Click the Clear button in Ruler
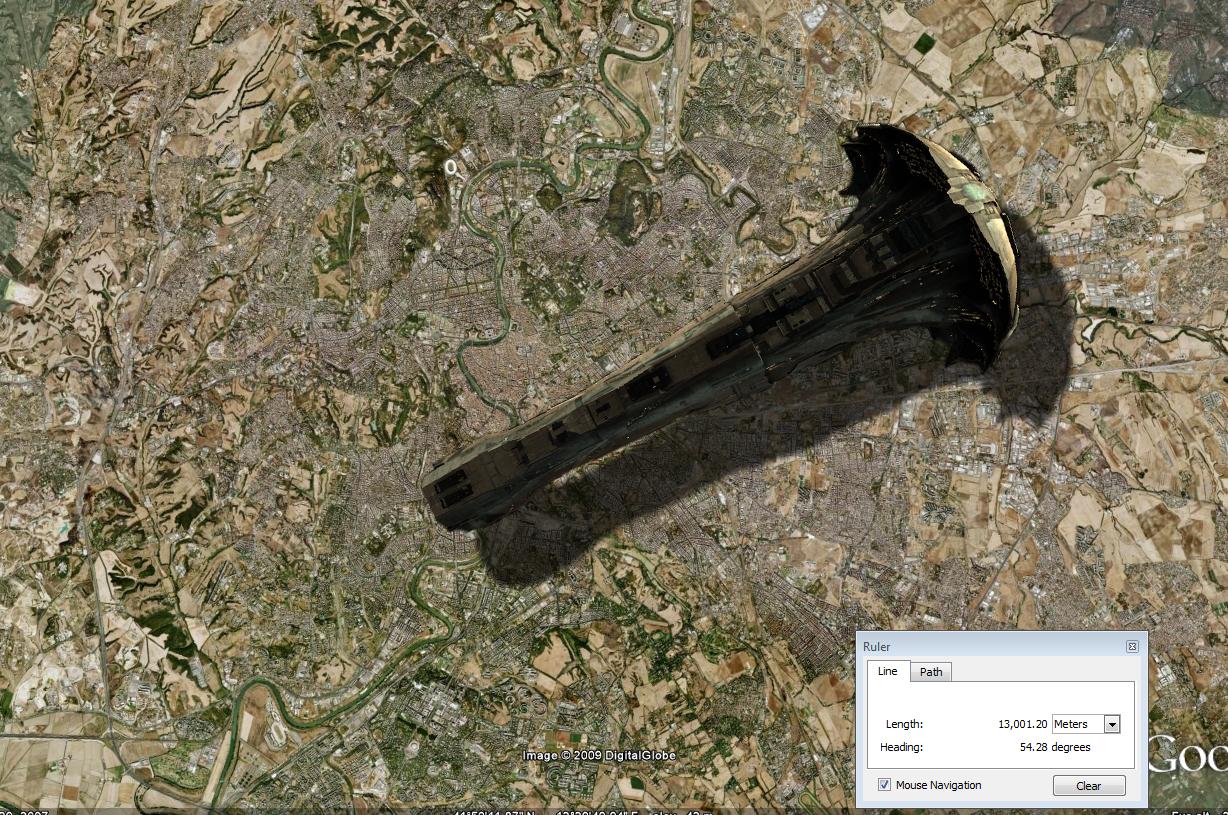This screenshot has width=1228, height=815. (x=1089, y=786)
